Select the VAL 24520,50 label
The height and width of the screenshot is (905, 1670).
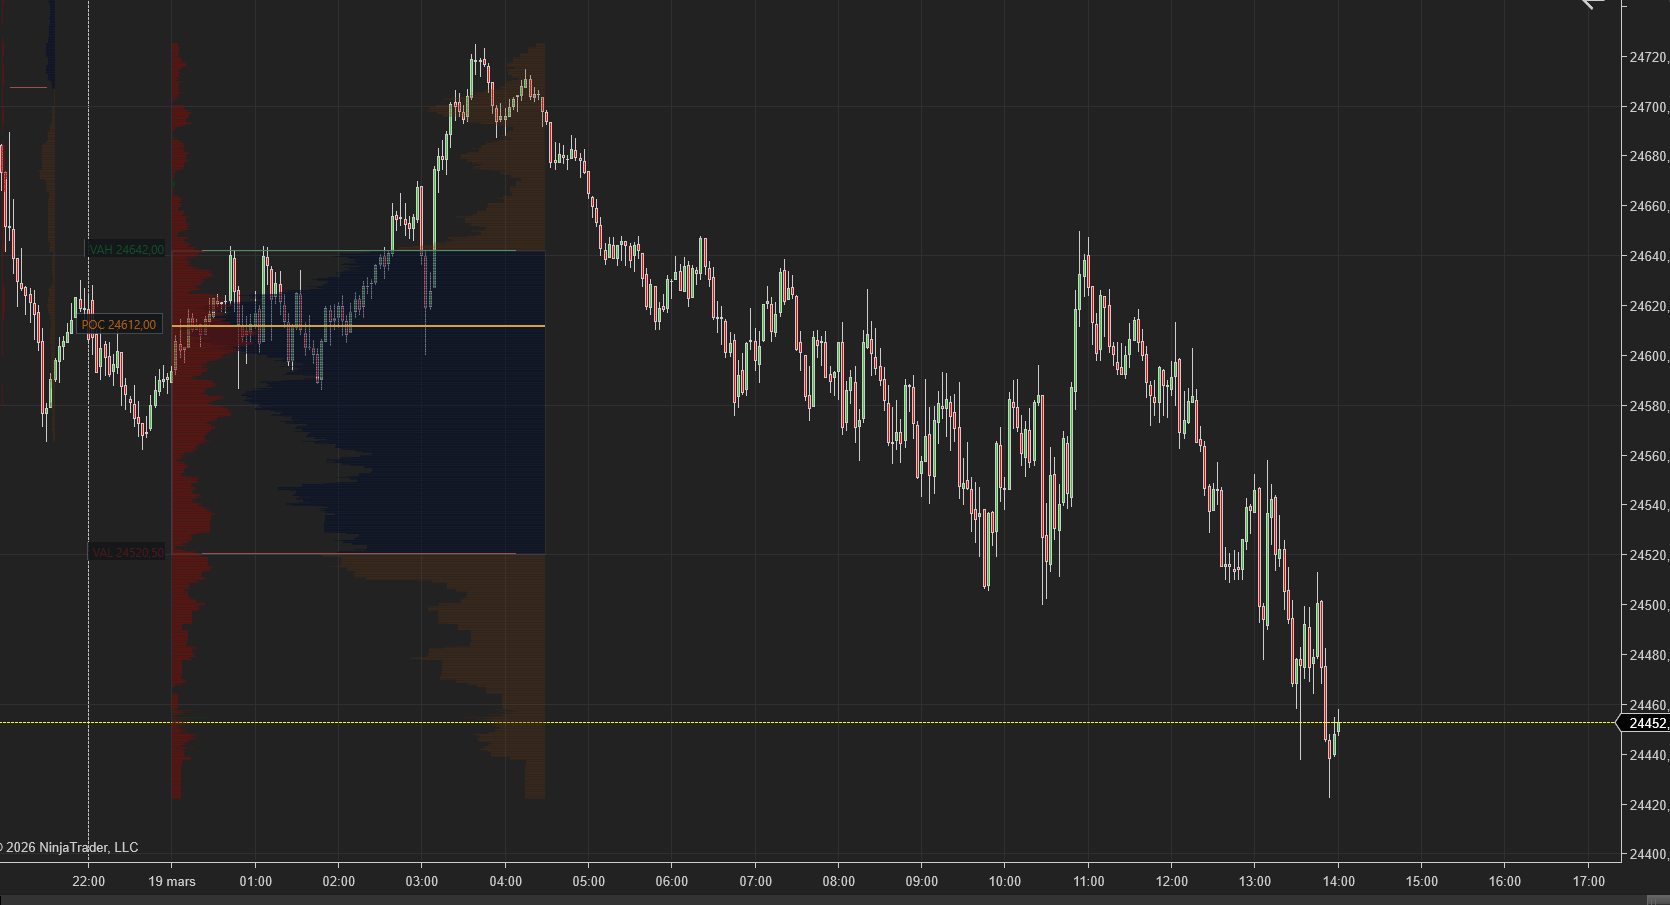coord(128,553)
